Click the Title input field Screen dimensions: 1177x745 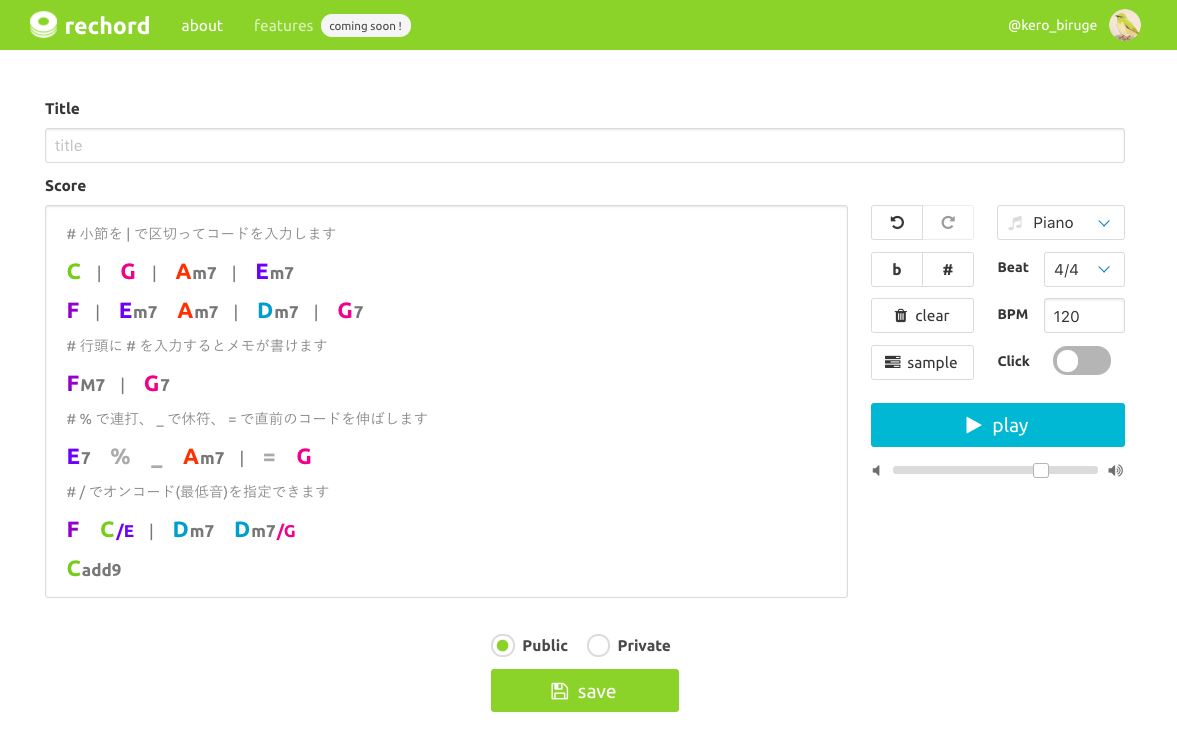coord(585,146)
